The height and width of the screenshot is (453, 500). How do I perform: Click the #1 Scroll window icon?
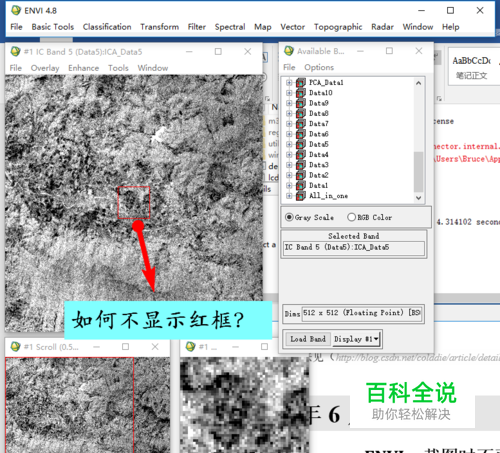click(15, 347)
